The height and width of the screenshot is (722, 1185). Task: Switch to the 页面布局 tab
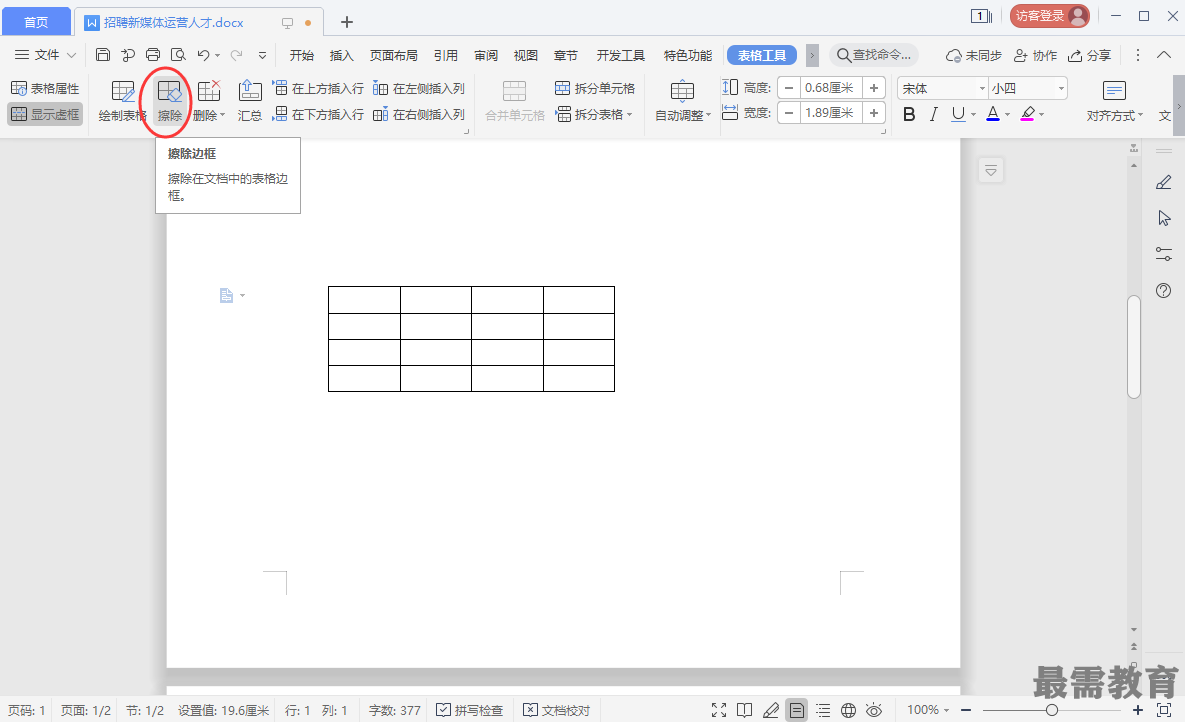click(394, 55)
